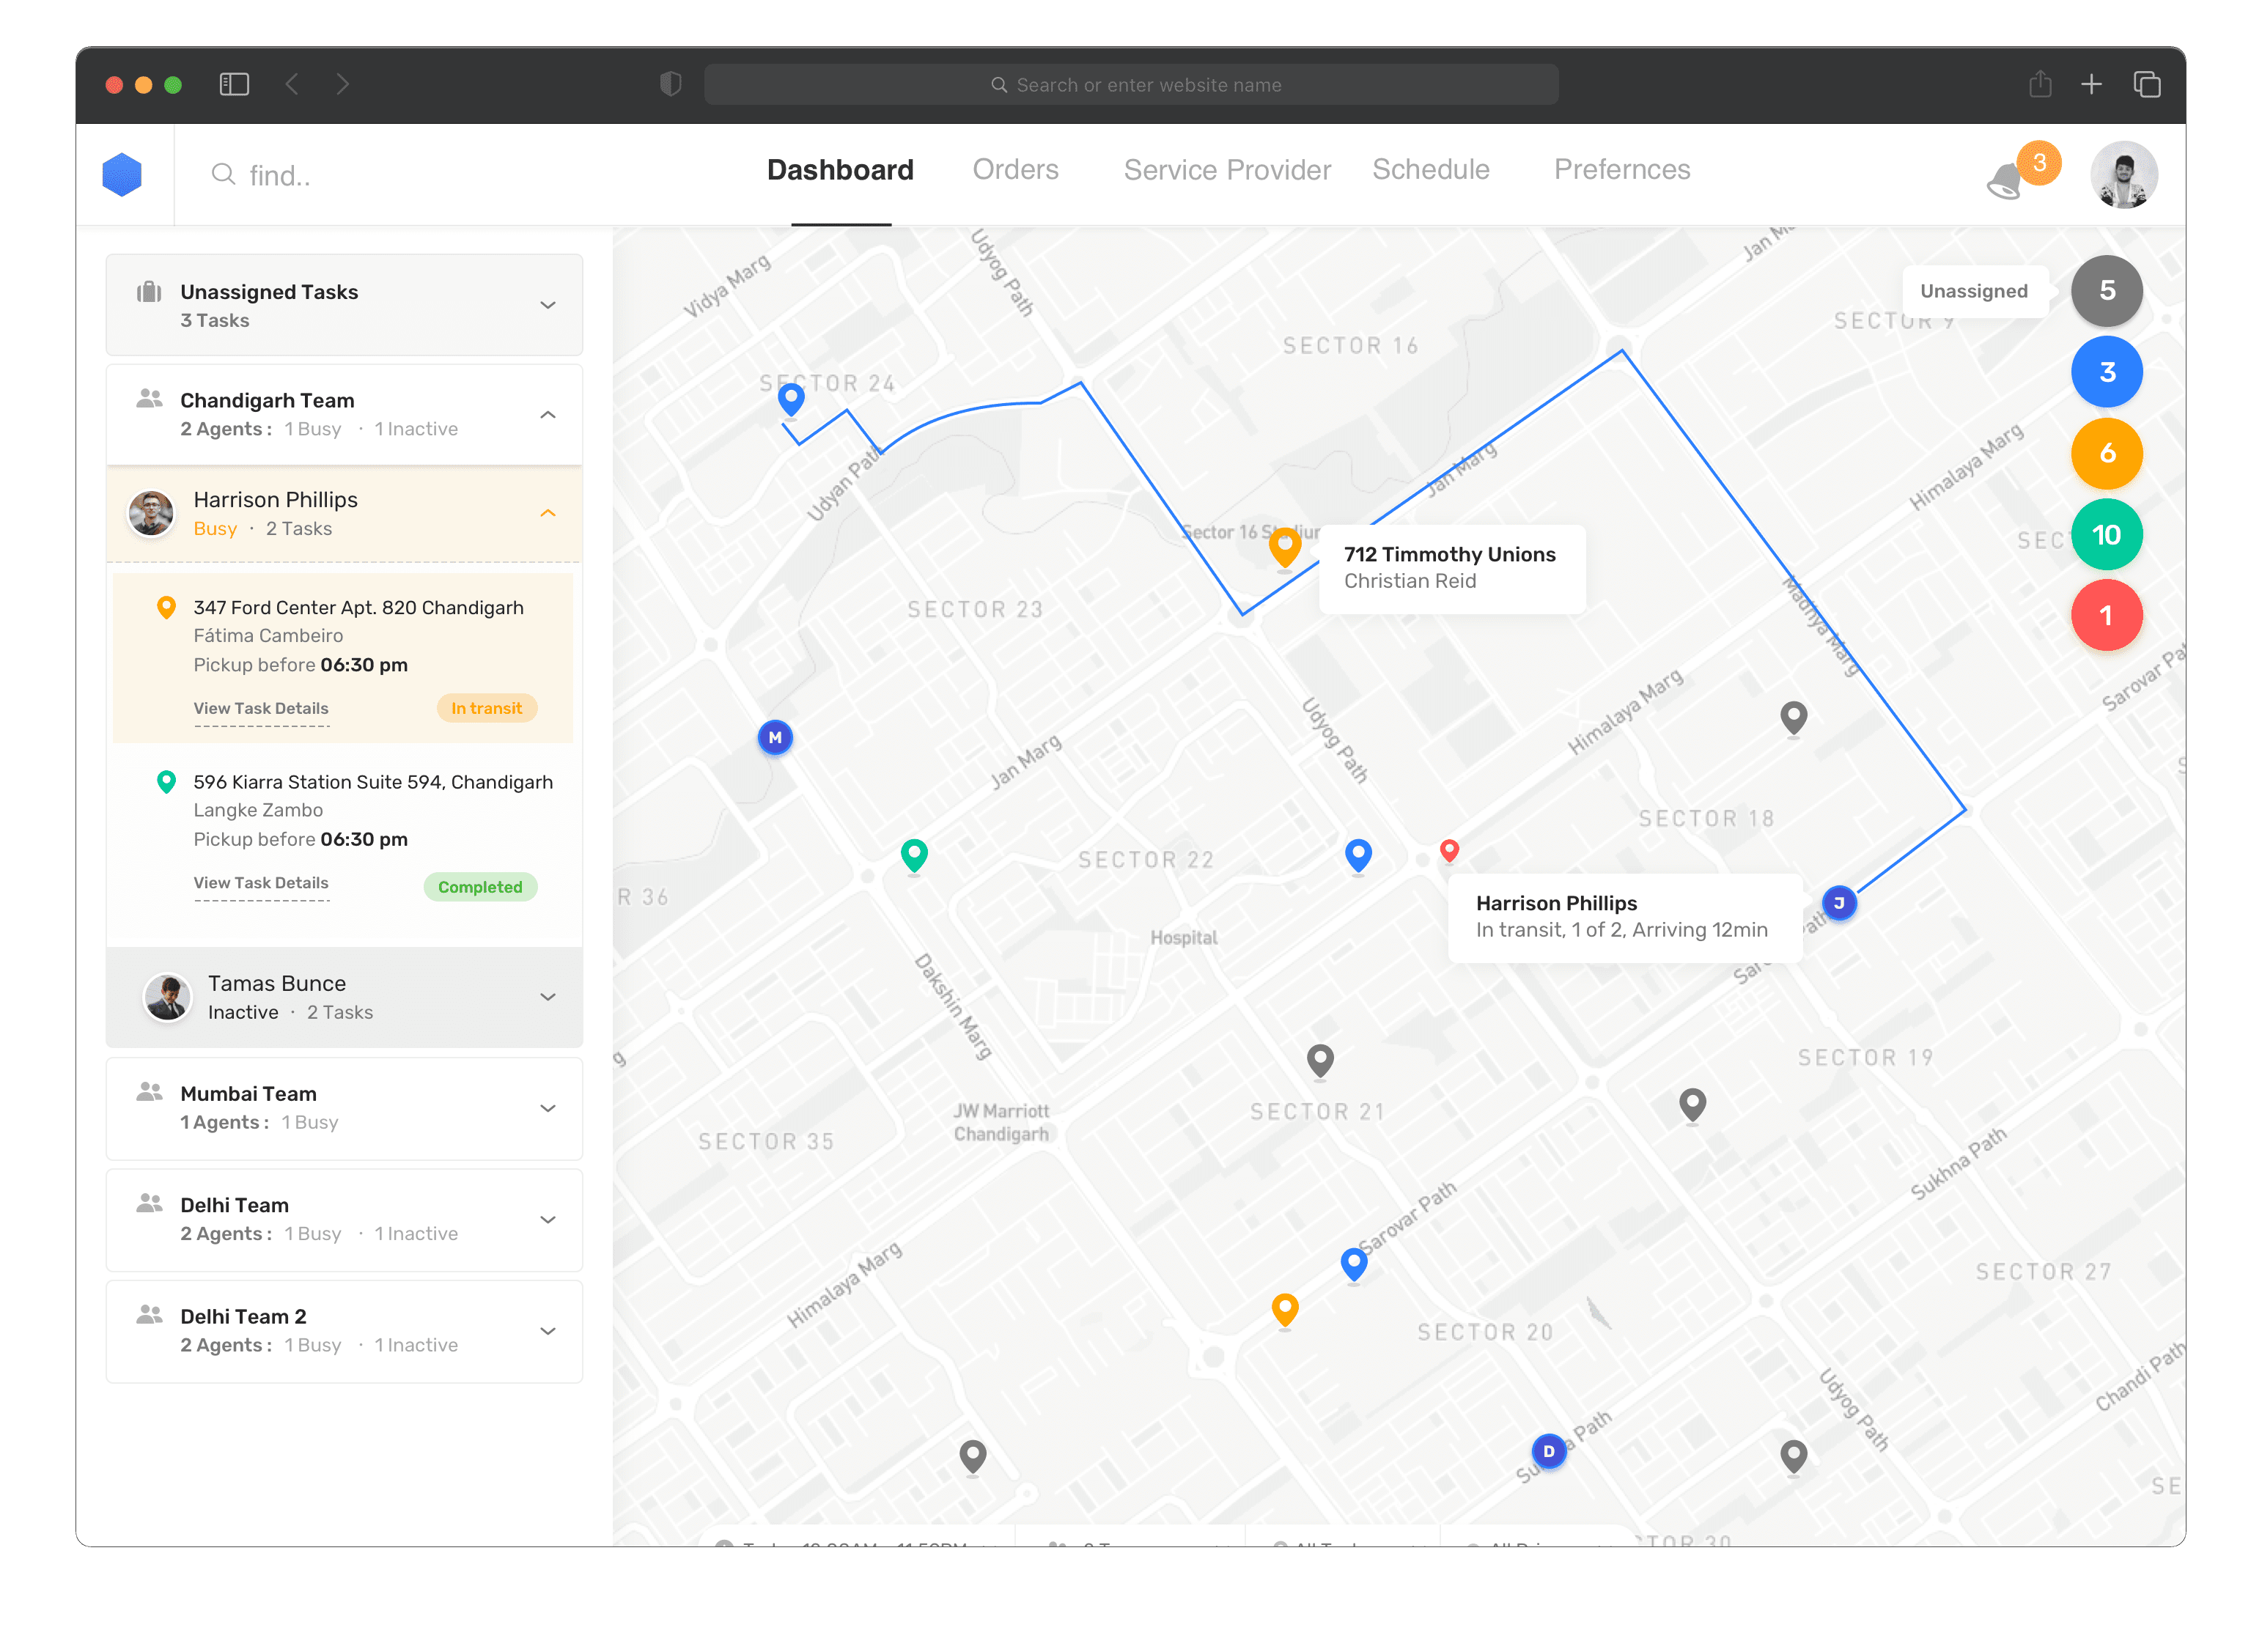Click Langke Zambo name text

tap(258, 810)
